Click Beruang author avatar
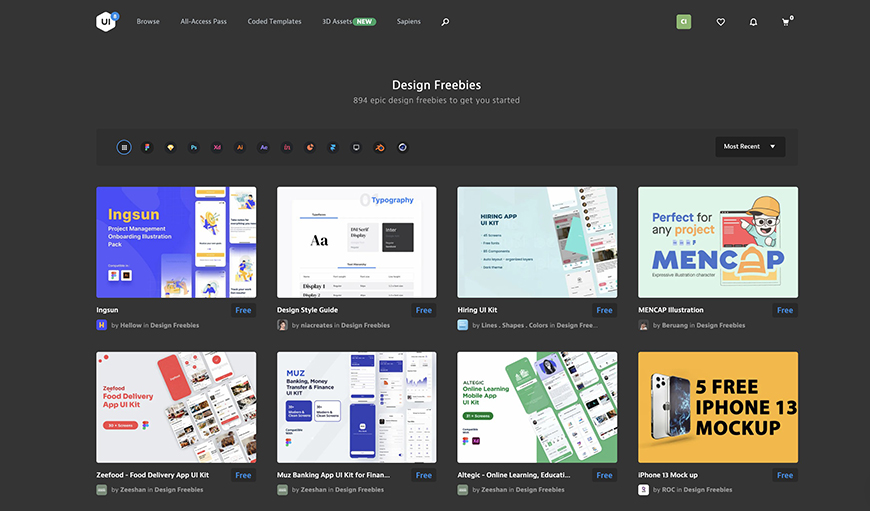This screenshot has width=870, height=511. (644, 325)
